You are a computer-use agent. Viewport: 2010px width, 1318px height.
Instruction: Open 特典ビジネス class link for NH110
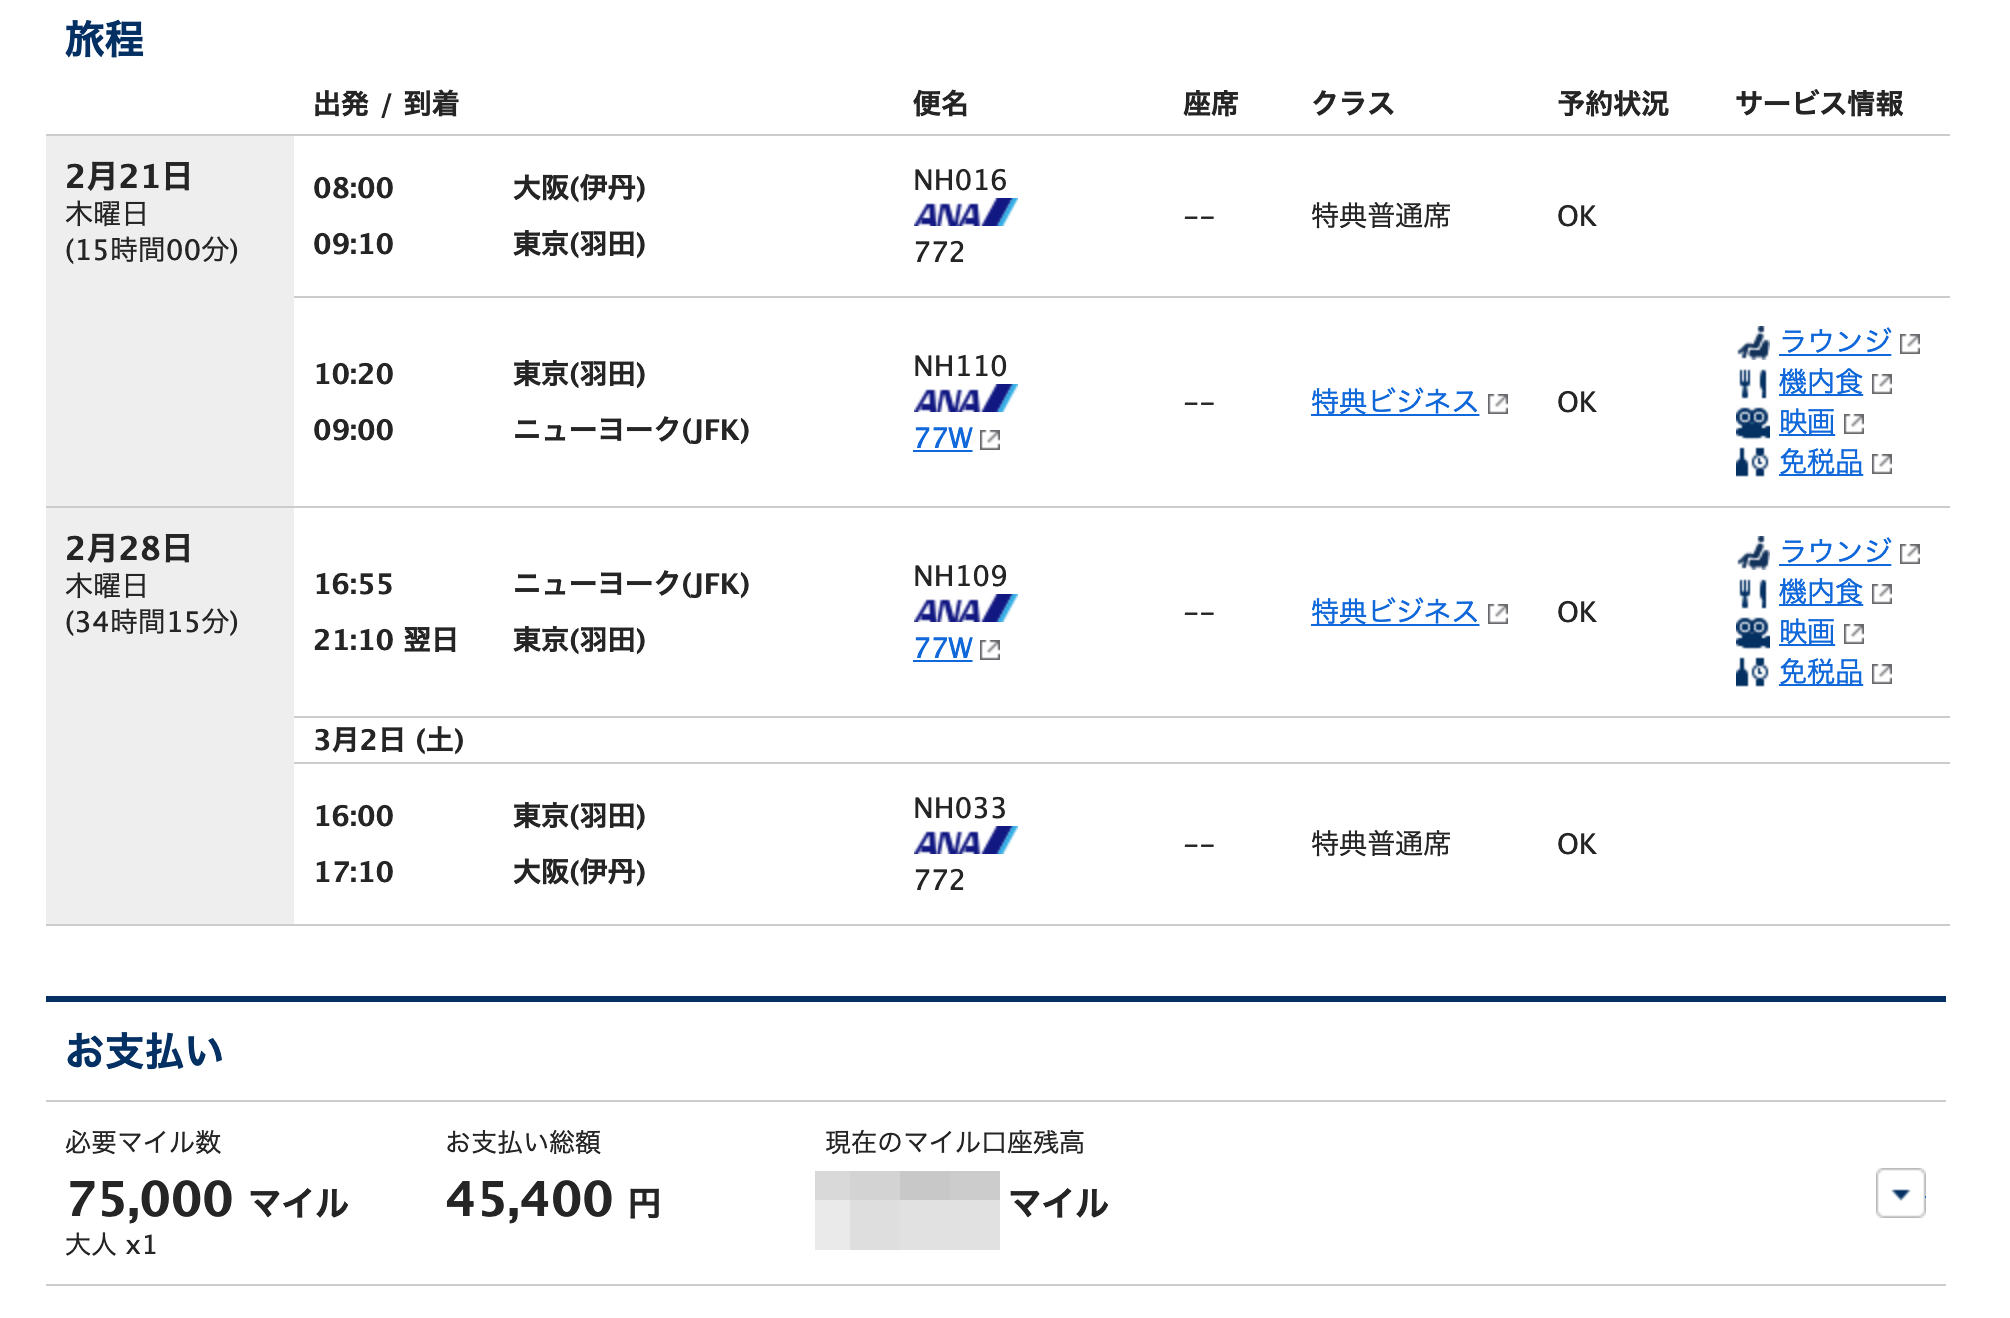[x=1394, y=402]
